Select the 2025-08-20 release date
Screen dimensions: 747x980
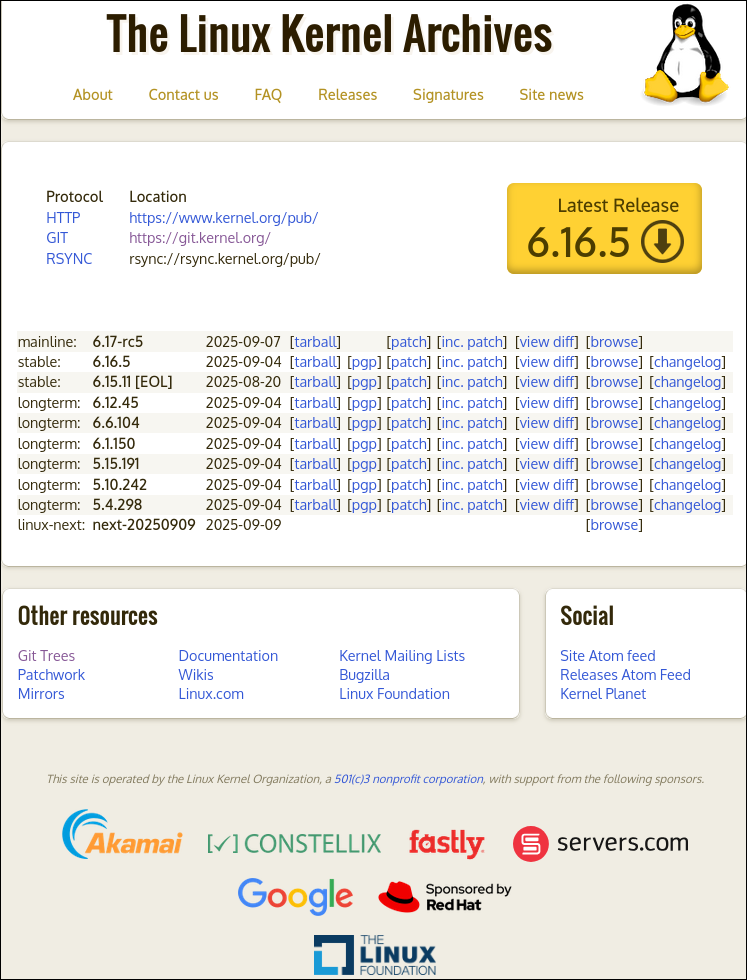pyautogui.click(x=243, y=382)
